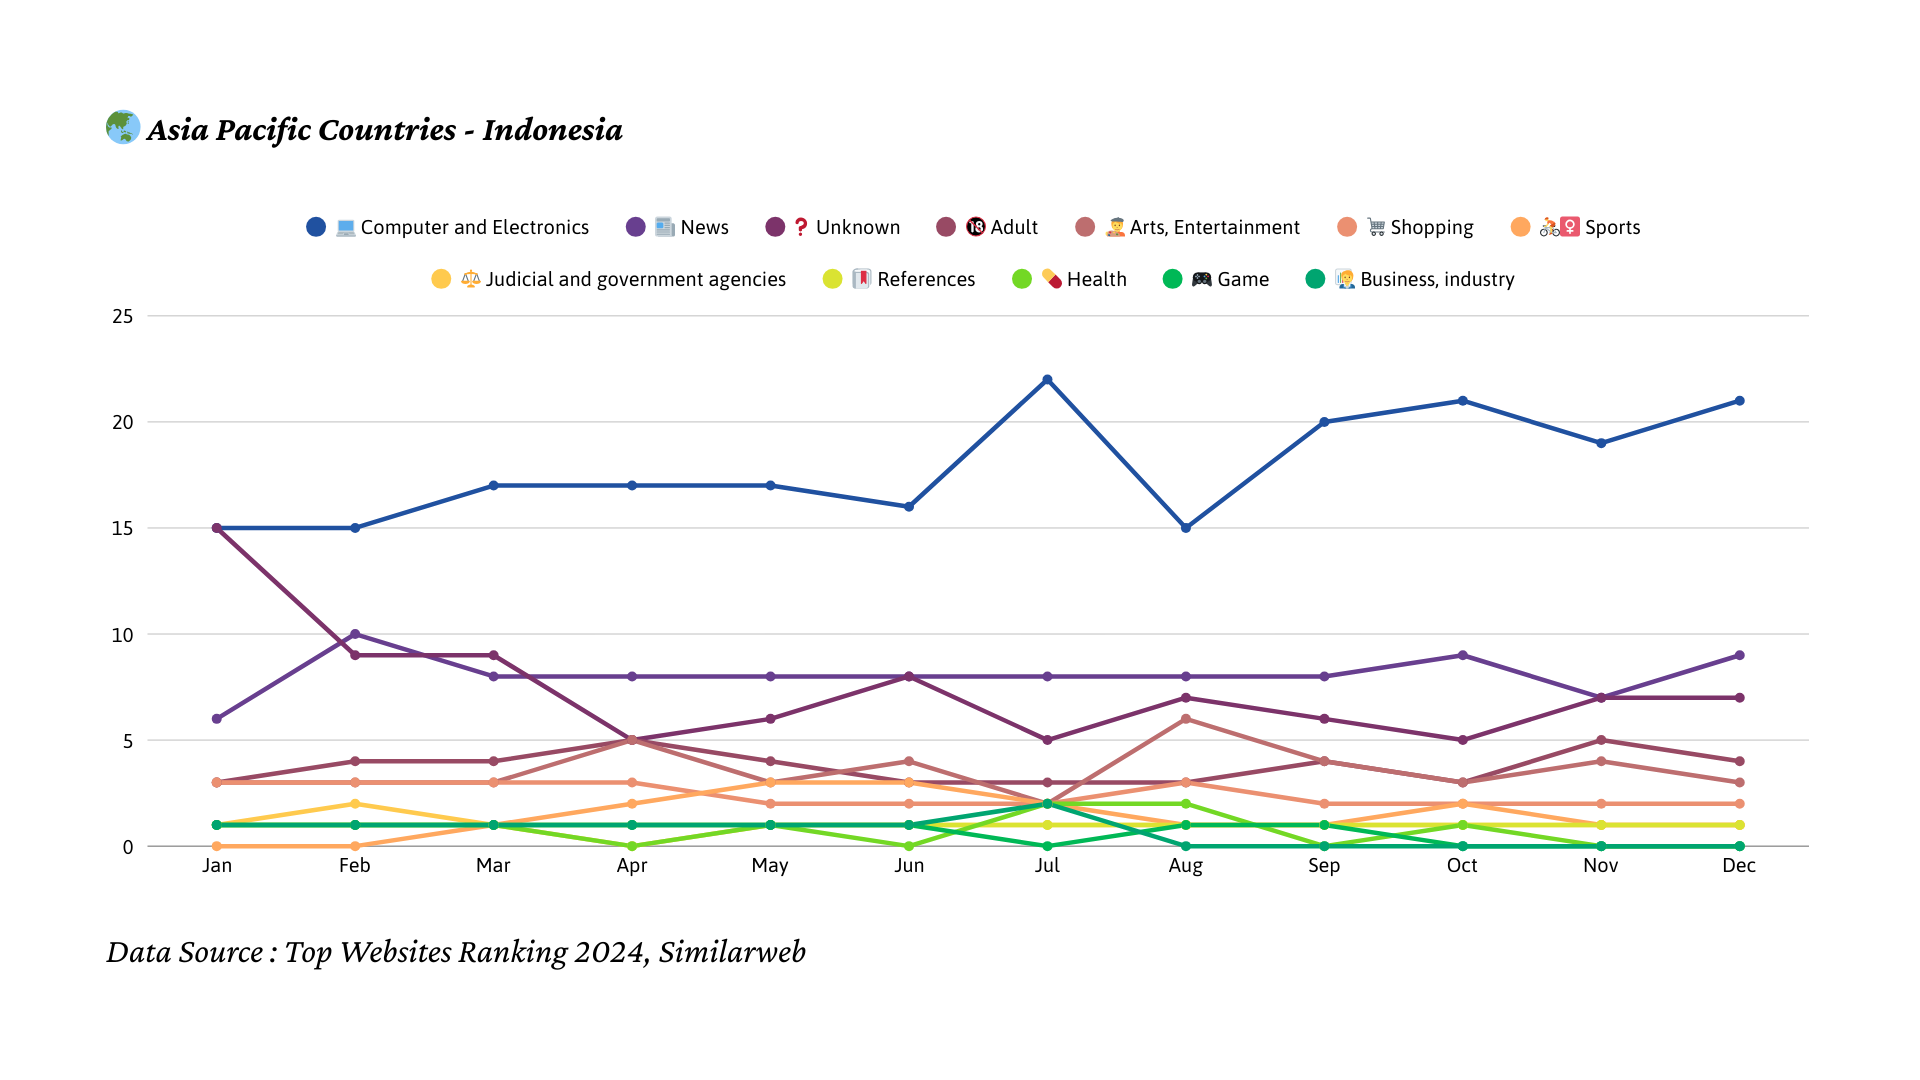Image resolution: width=1920 pixels, height=1080 pixels.
Task: Click the Data Source Similarweb caption
Action: tap(456, 952)
